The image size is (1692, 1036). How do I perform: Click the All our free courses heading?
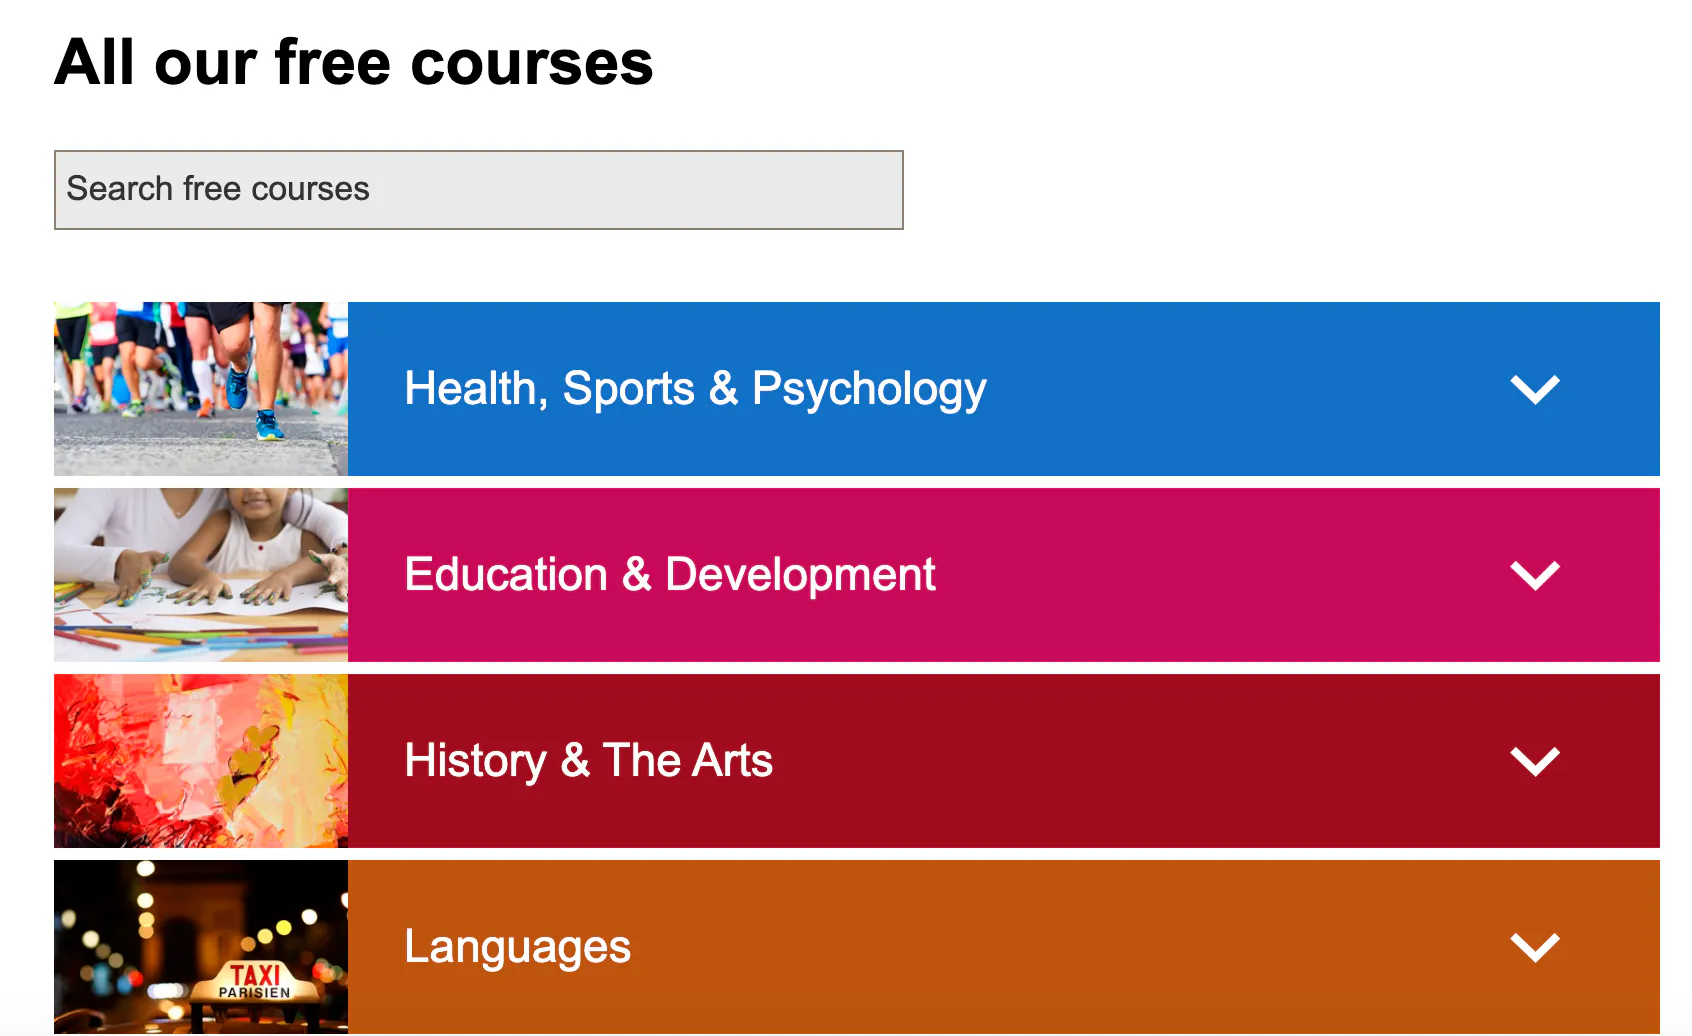point(354,62)
